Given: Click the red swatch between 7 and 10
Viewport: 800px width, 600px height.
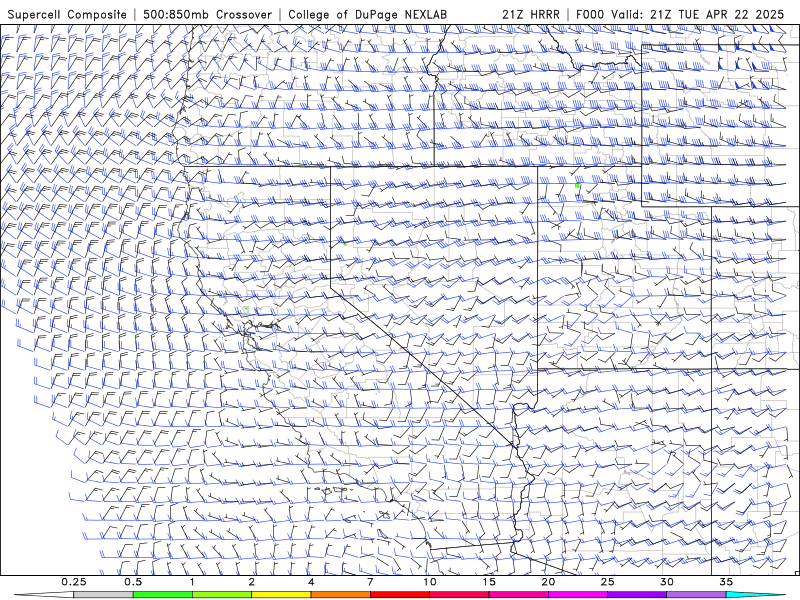Looking at the screenshot, I should tap(399, 595).
